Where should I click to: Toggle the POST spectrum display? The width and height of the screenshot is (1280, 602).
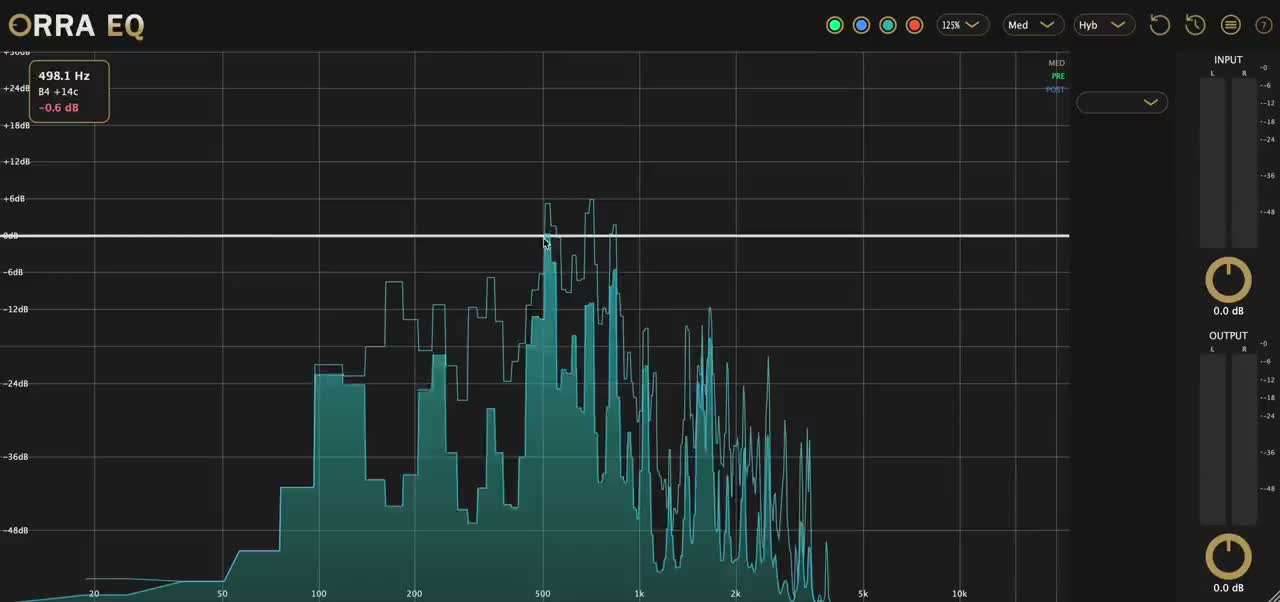pyautogui.click(x=1055, y=90)
